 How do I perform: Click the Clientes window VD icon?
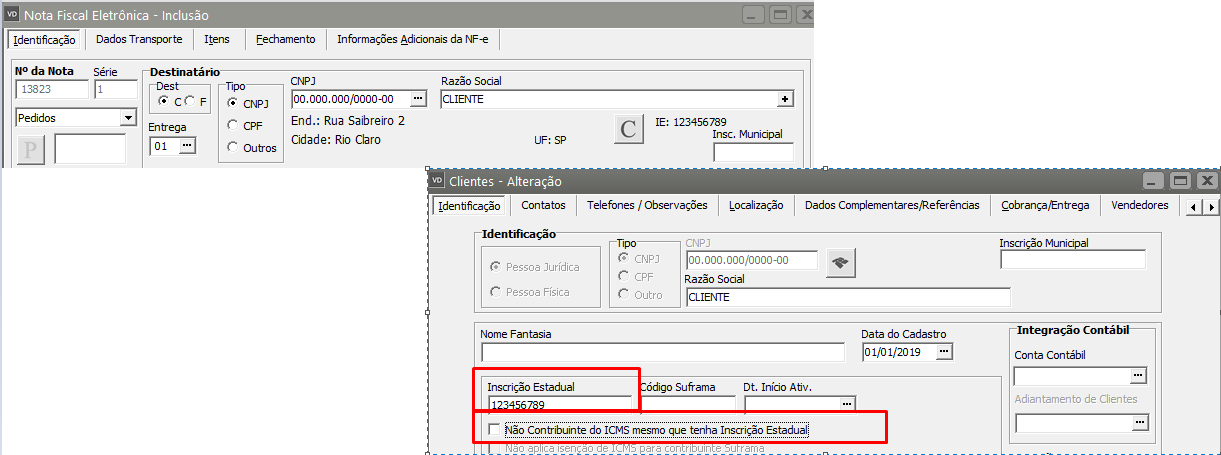(x=436, y=181)
